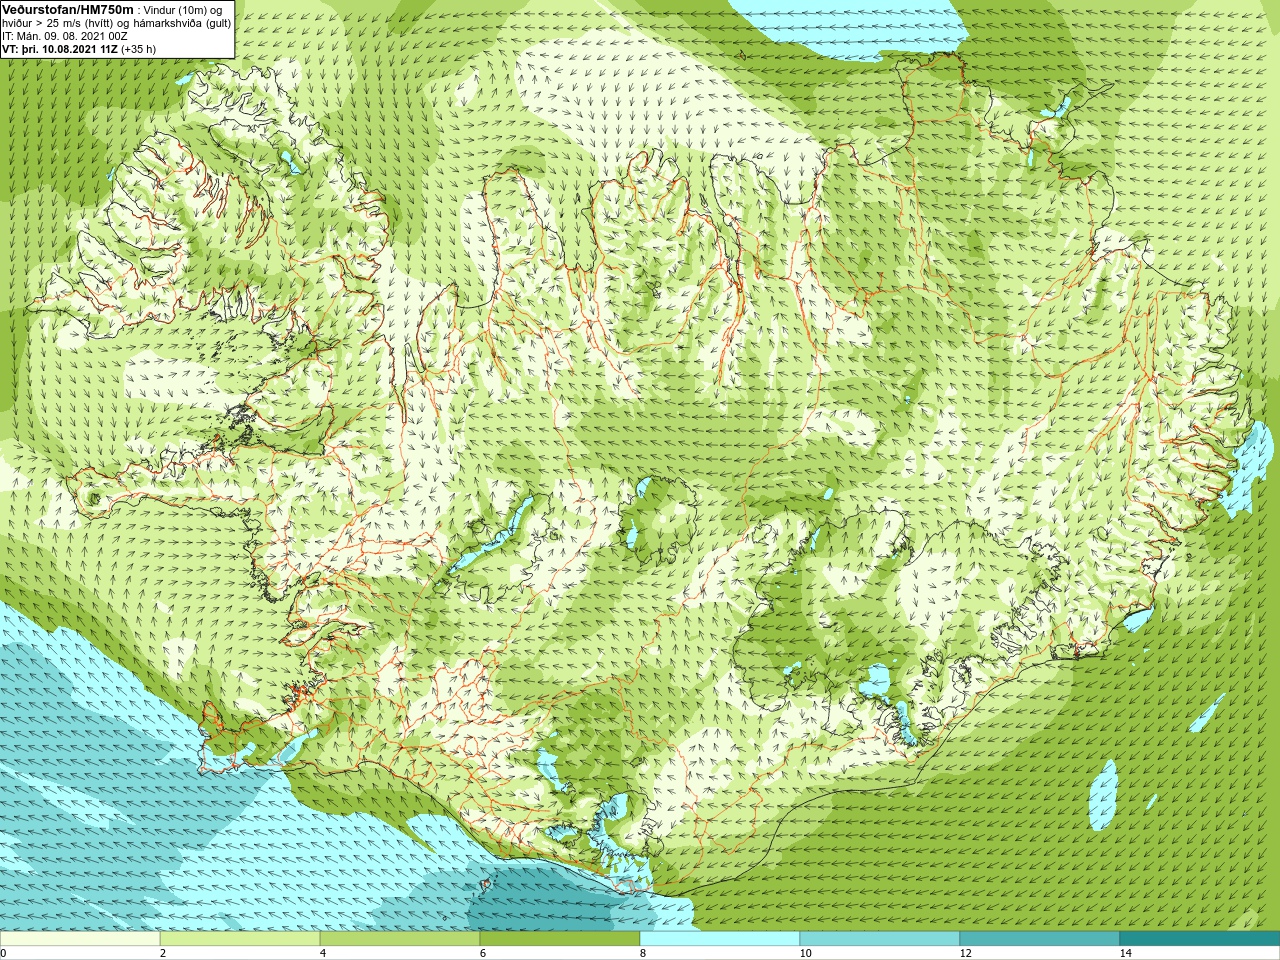Click the legend value label '6'

pos(482,953)
